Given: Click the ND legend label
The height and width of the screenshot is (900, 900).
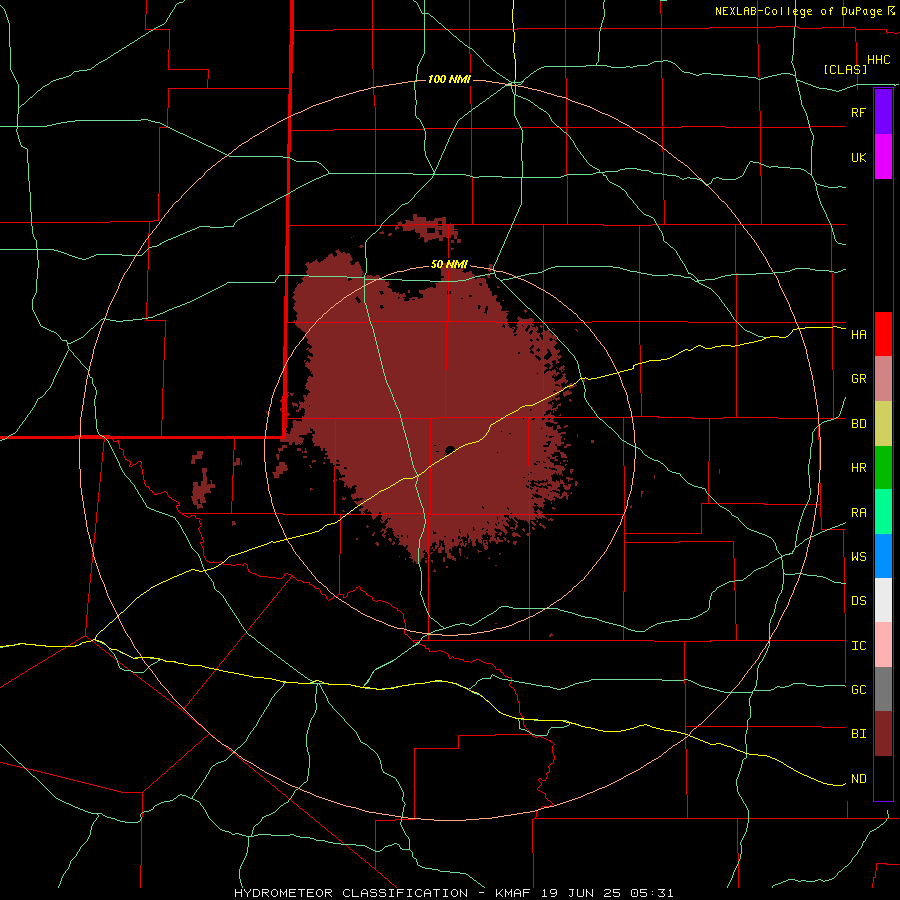Looking at the screenshot, I should (858, 779).
